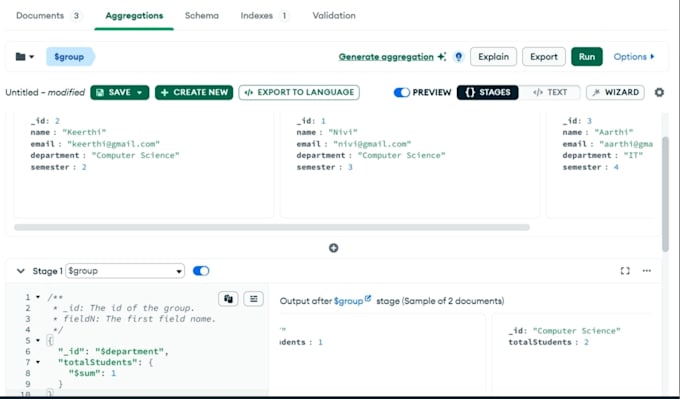Image resolution: width=680 pixels, height=399 pixels.
Task: Click horizontal scrollbar of preview documents
Action: (272, 227)
